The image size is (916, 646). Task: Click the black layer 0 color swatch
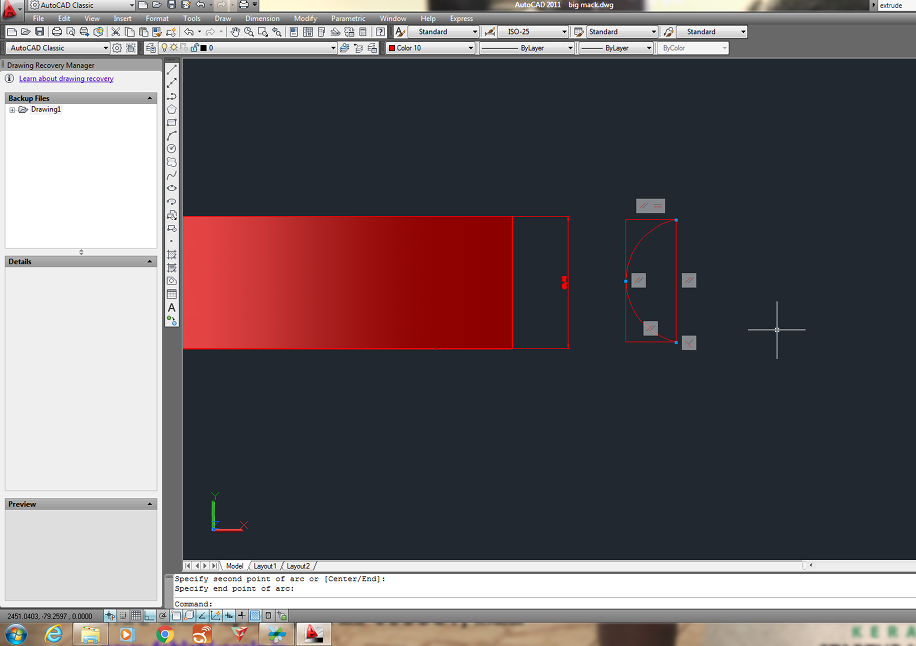tap(203, 48)
